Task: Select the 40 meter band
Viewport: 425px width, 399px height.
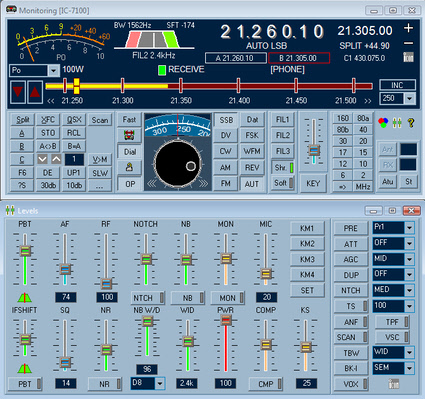Action: [x=363, y=130]
